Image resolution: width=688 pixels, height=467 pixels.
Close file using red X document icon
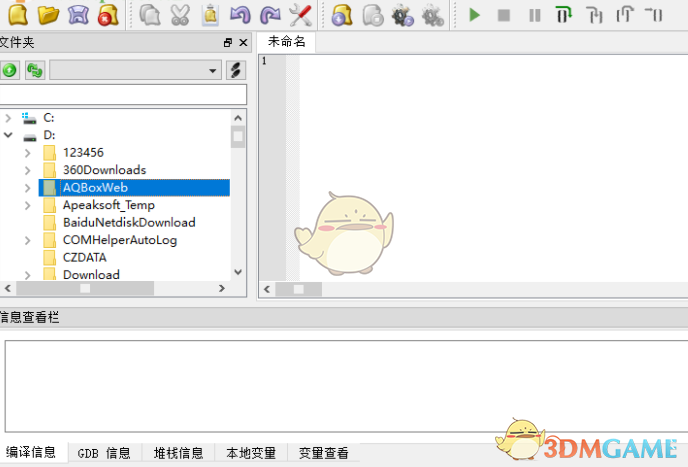(x=108, y=15)
